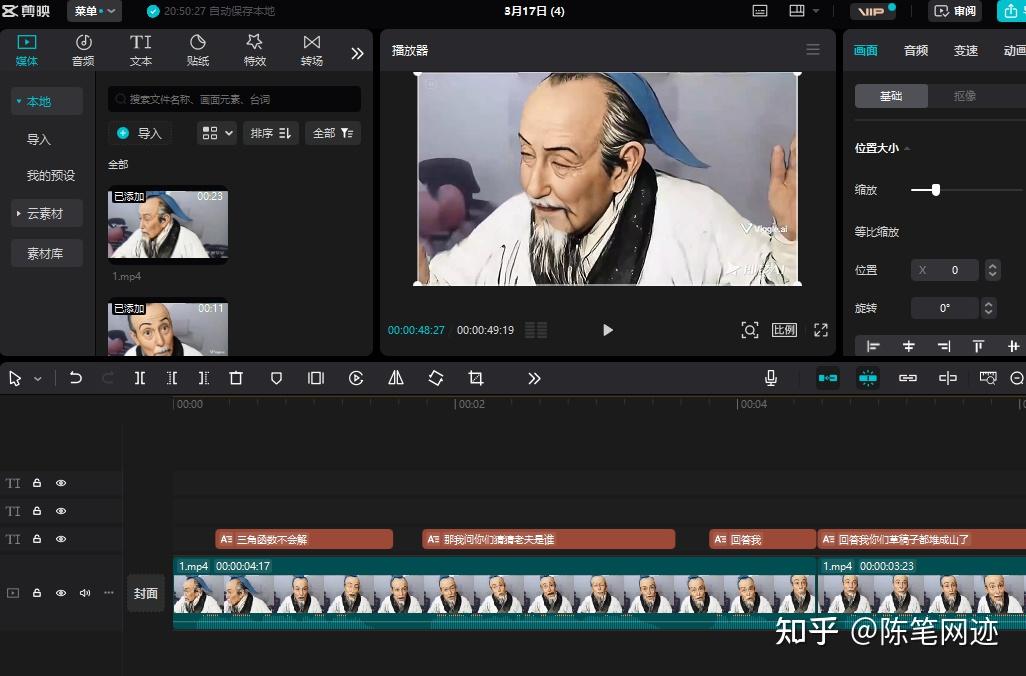Screen dimensions: 1026x676
Task: Add a marker with shield icon
Action: [x=276, y=378]
